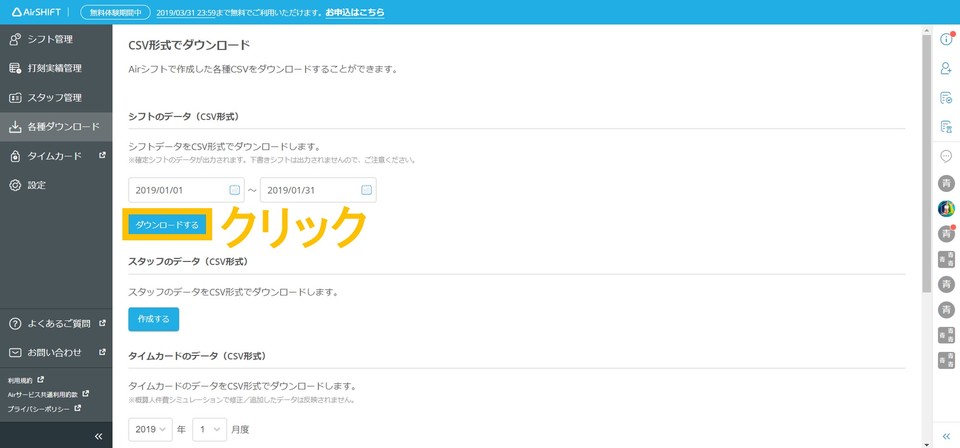
Task: Open よくあるご質問 help link
Action: 58,324
